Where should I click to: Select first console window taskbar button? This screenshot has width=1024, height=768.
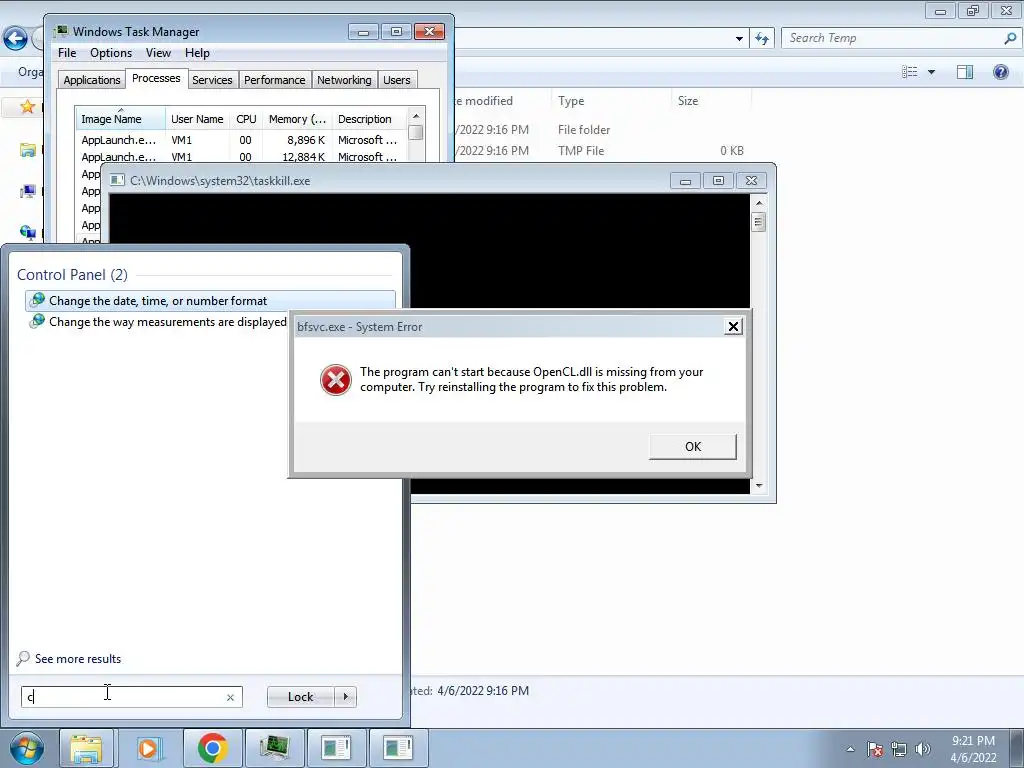[336, 748]
